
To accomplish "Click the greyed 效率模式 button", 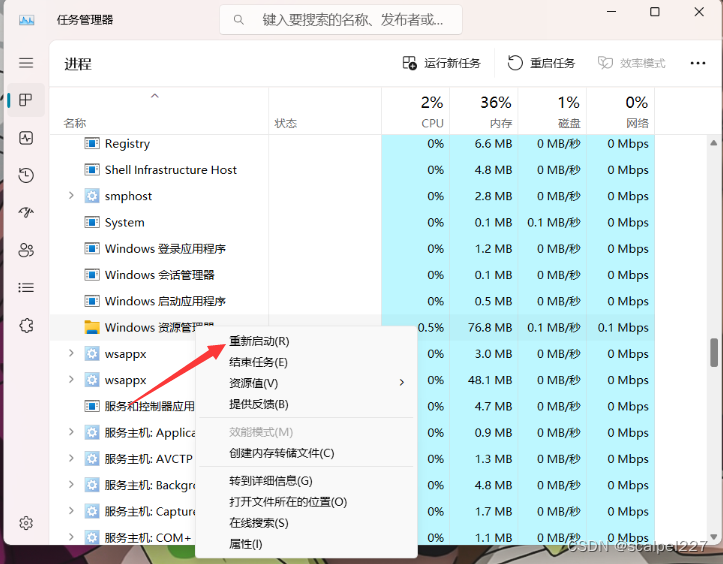I will pos(631,63).
